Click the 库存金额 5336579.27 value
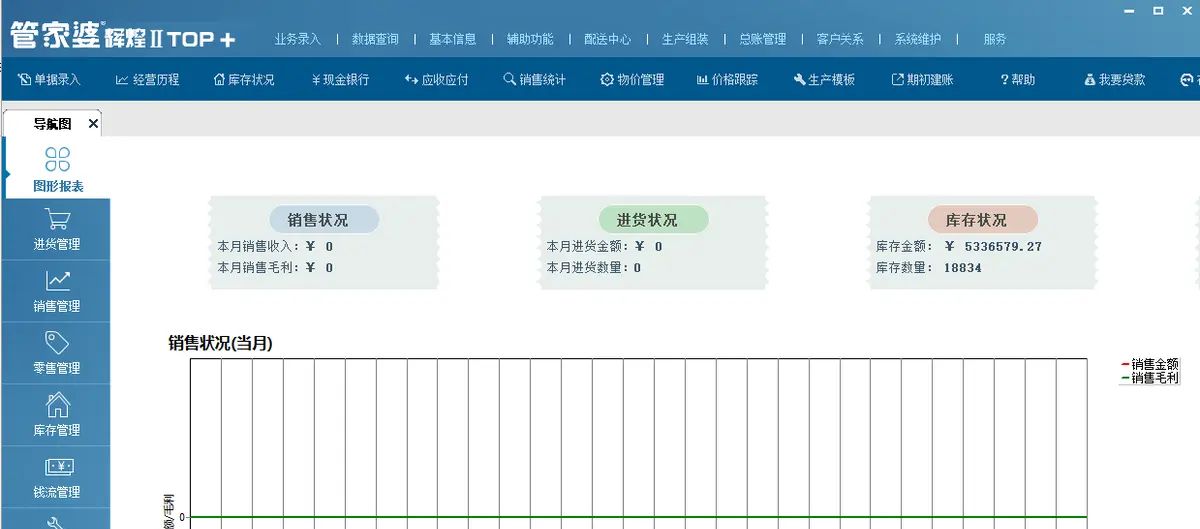The image size is (1200, 529). [x=993, y=246]
